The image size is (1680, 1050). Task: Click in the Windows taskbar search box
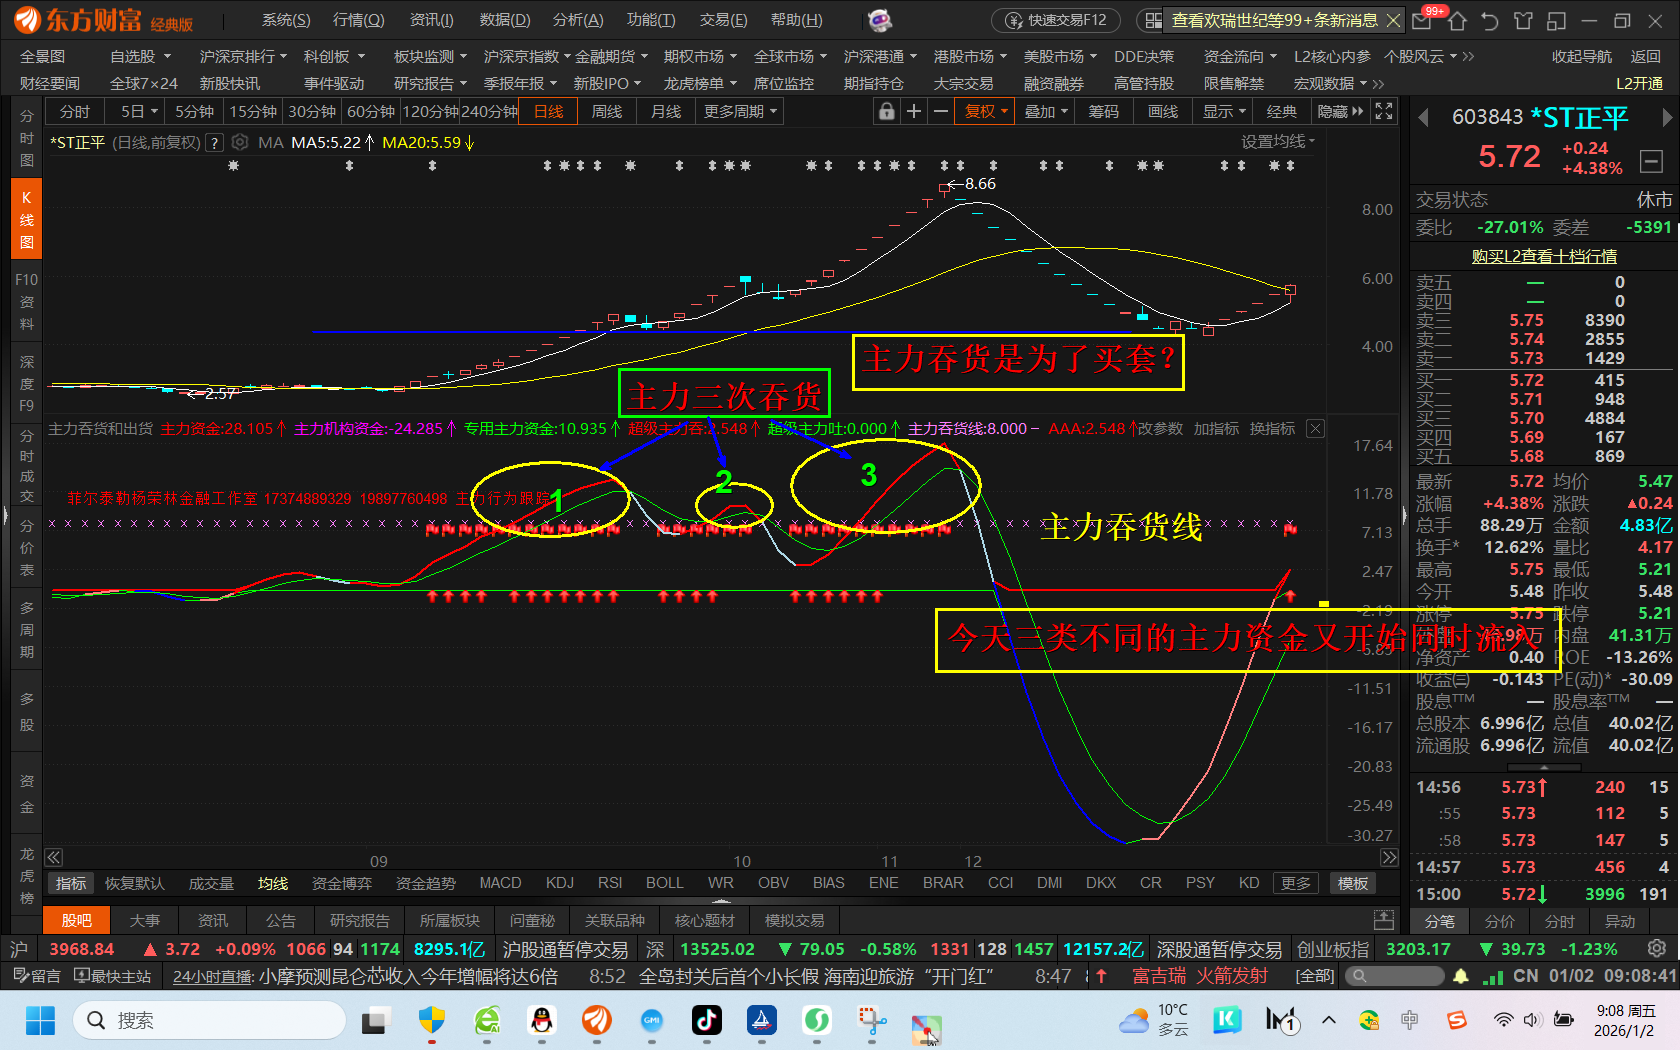coord(210,1020)
